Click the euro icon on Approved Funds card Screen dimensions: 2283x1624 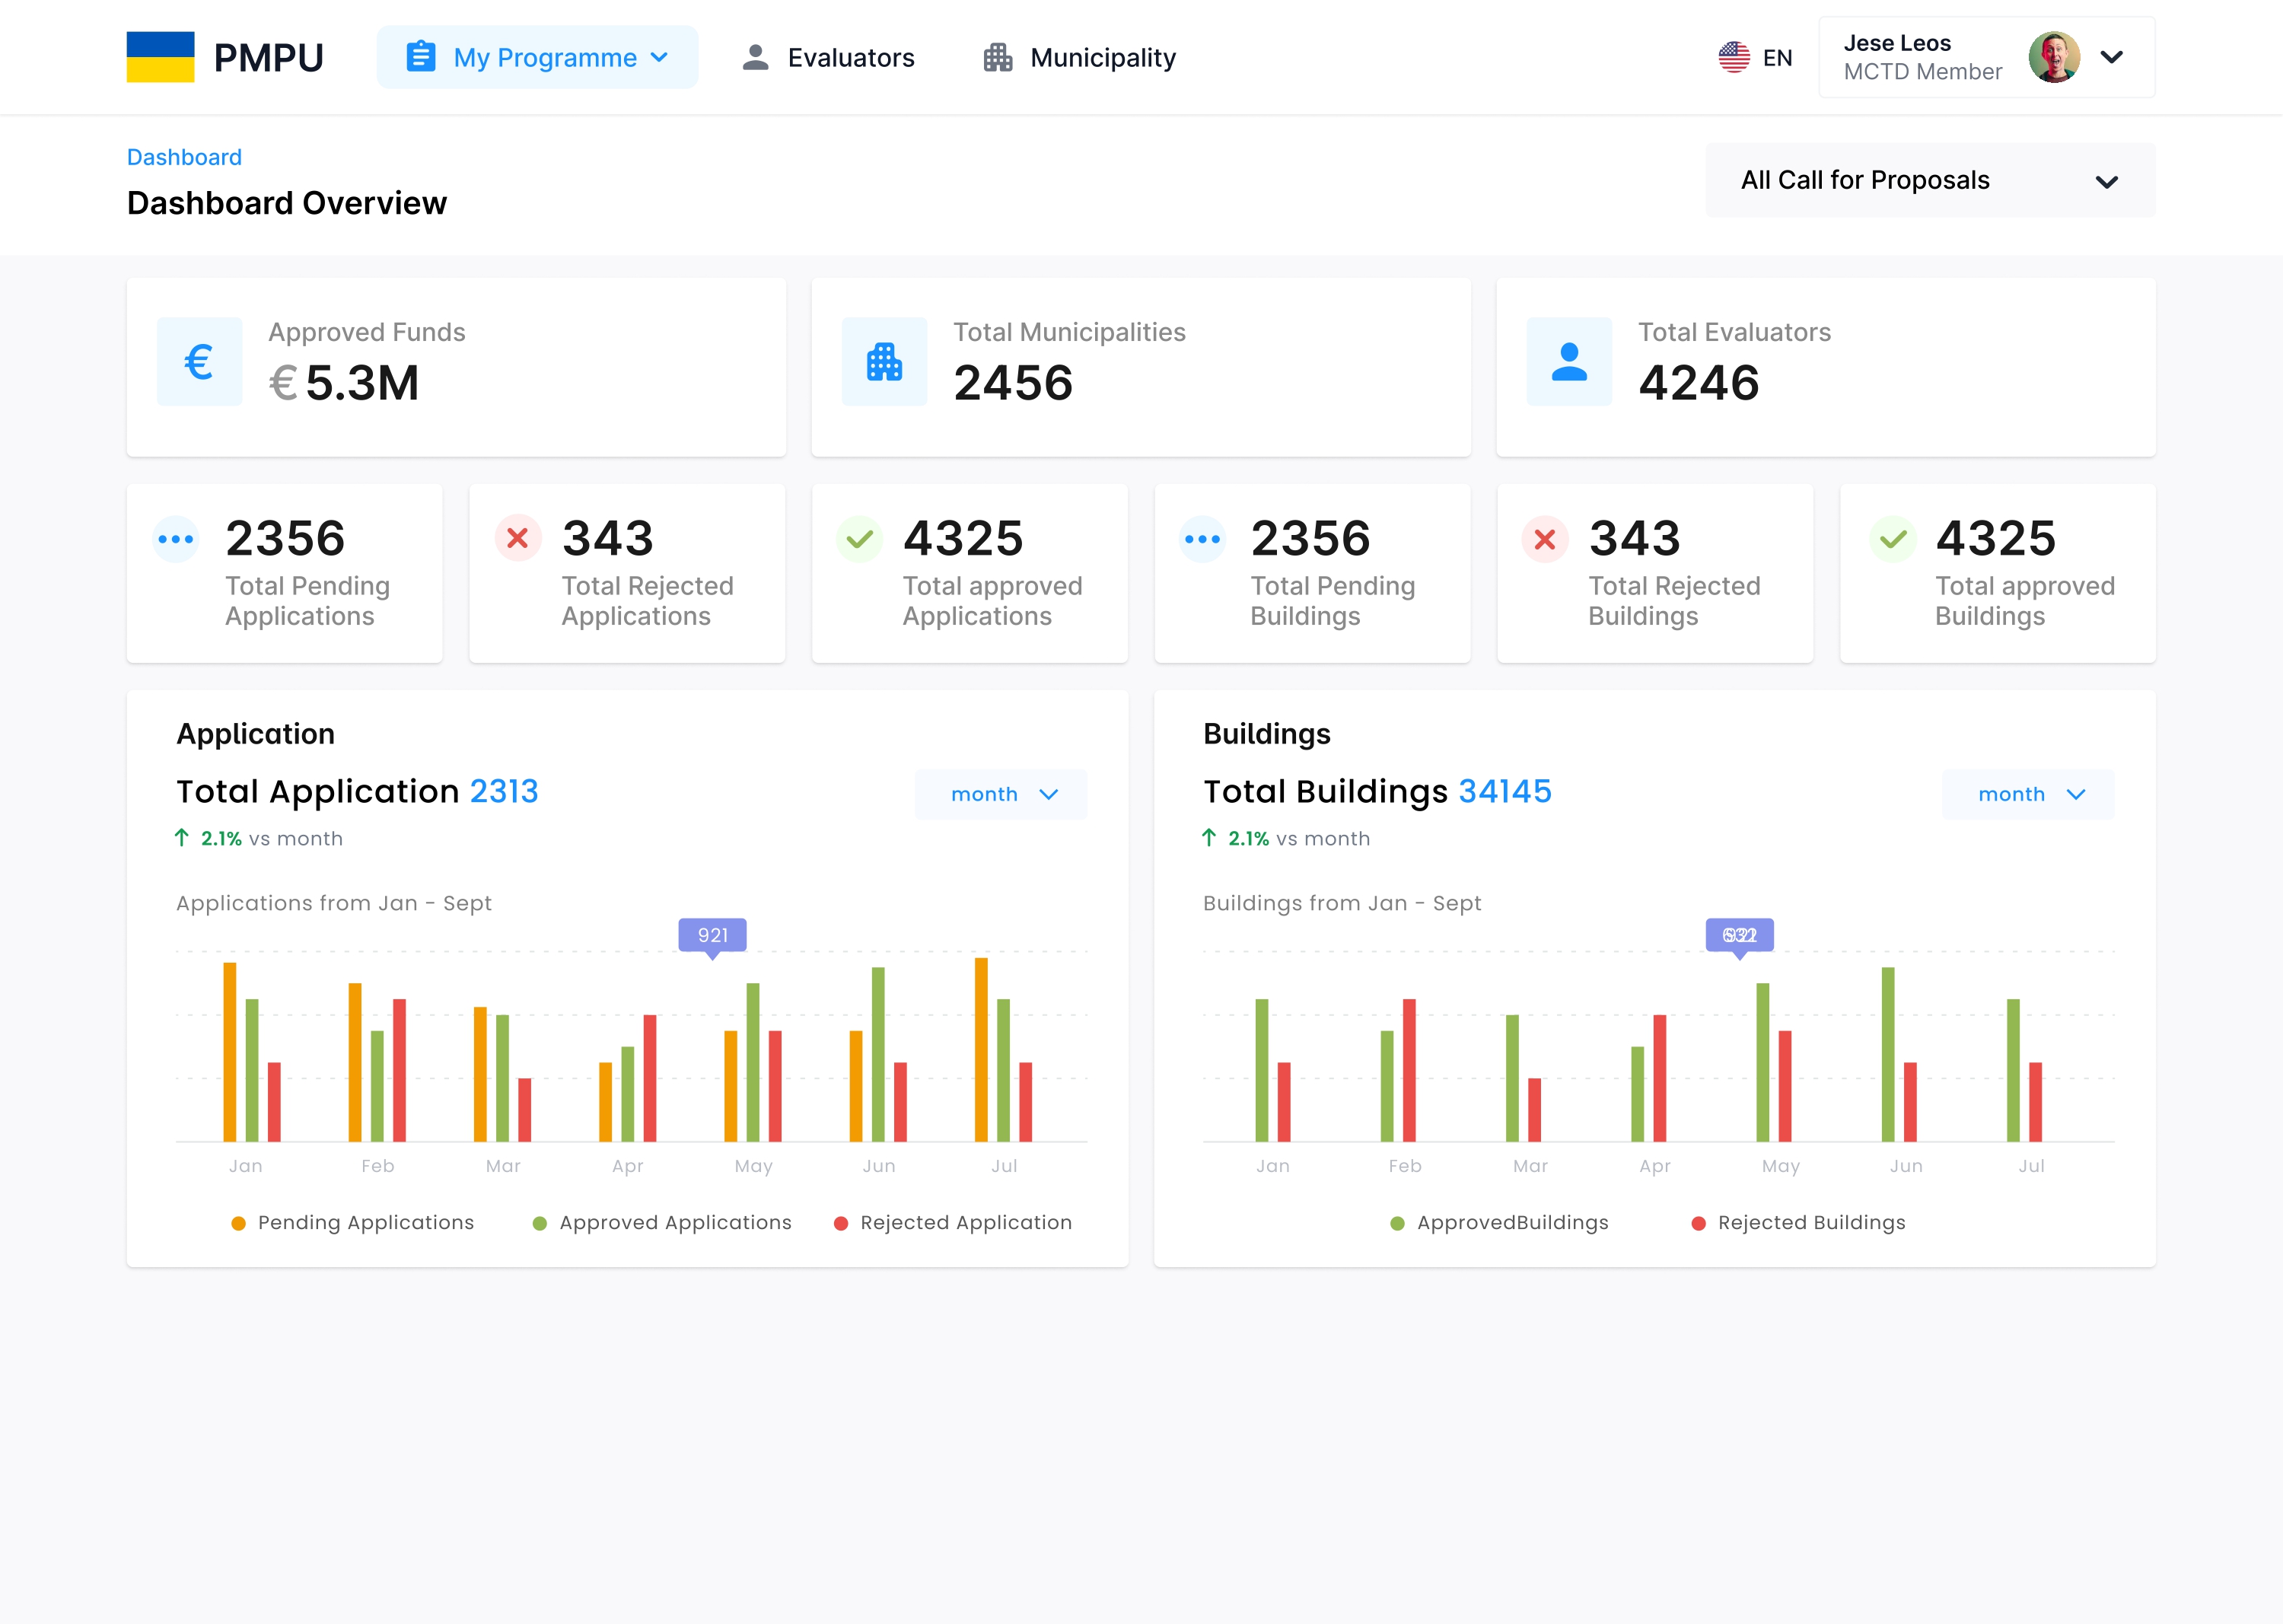coord(199,362)
